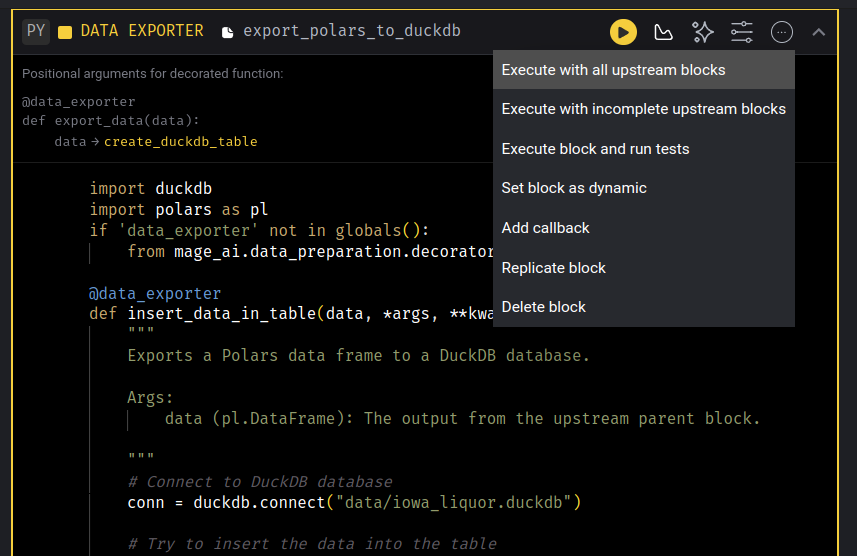Viewport: 857px width, 556px height.
Task: Click the @data_exporter decorator in code editor
Action: 155,294
